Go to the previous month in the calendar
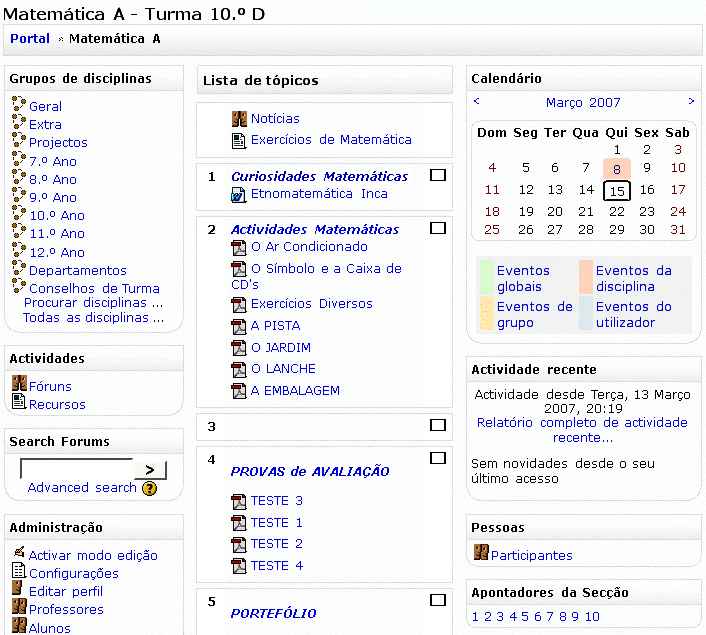The height and width of the screenshot is (635, 706). click(x=477, y=101)
